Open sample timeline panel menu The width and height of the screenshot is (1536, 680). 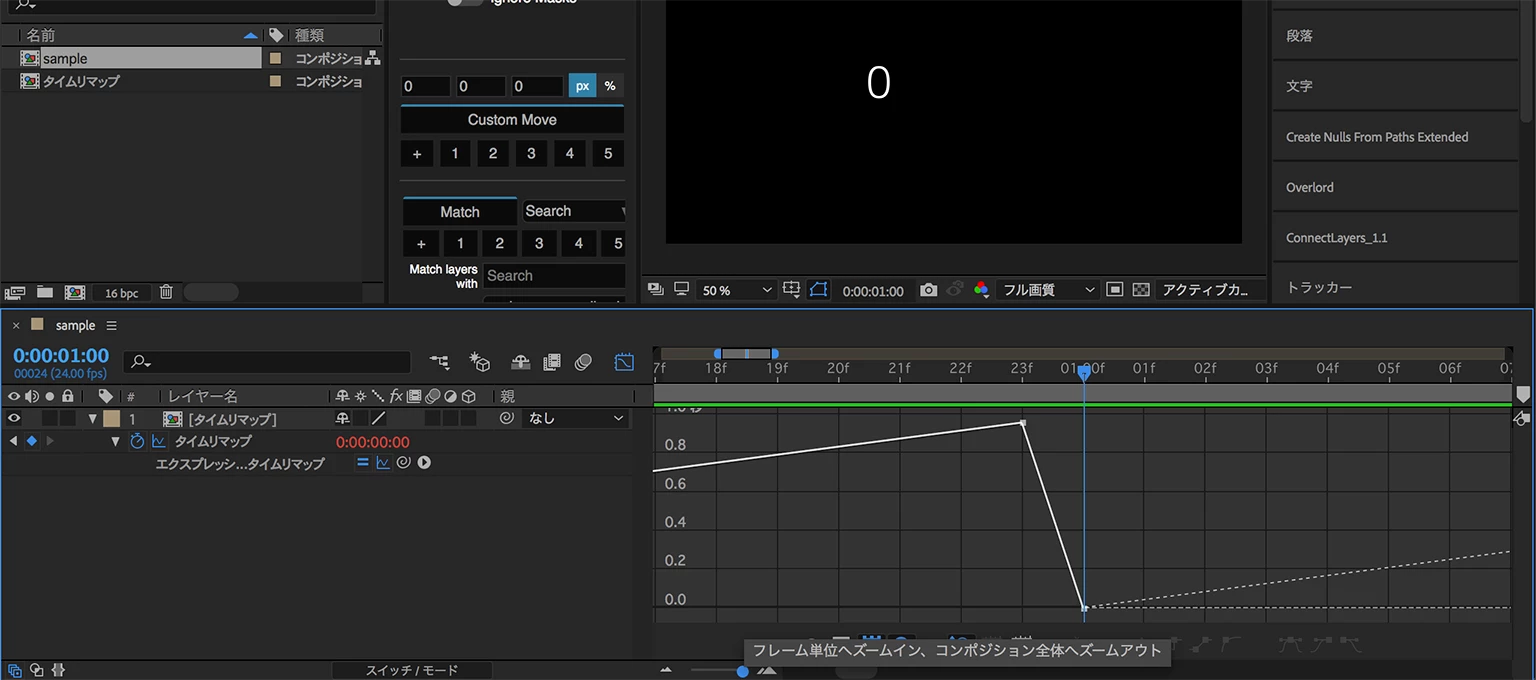pos(111,325)
